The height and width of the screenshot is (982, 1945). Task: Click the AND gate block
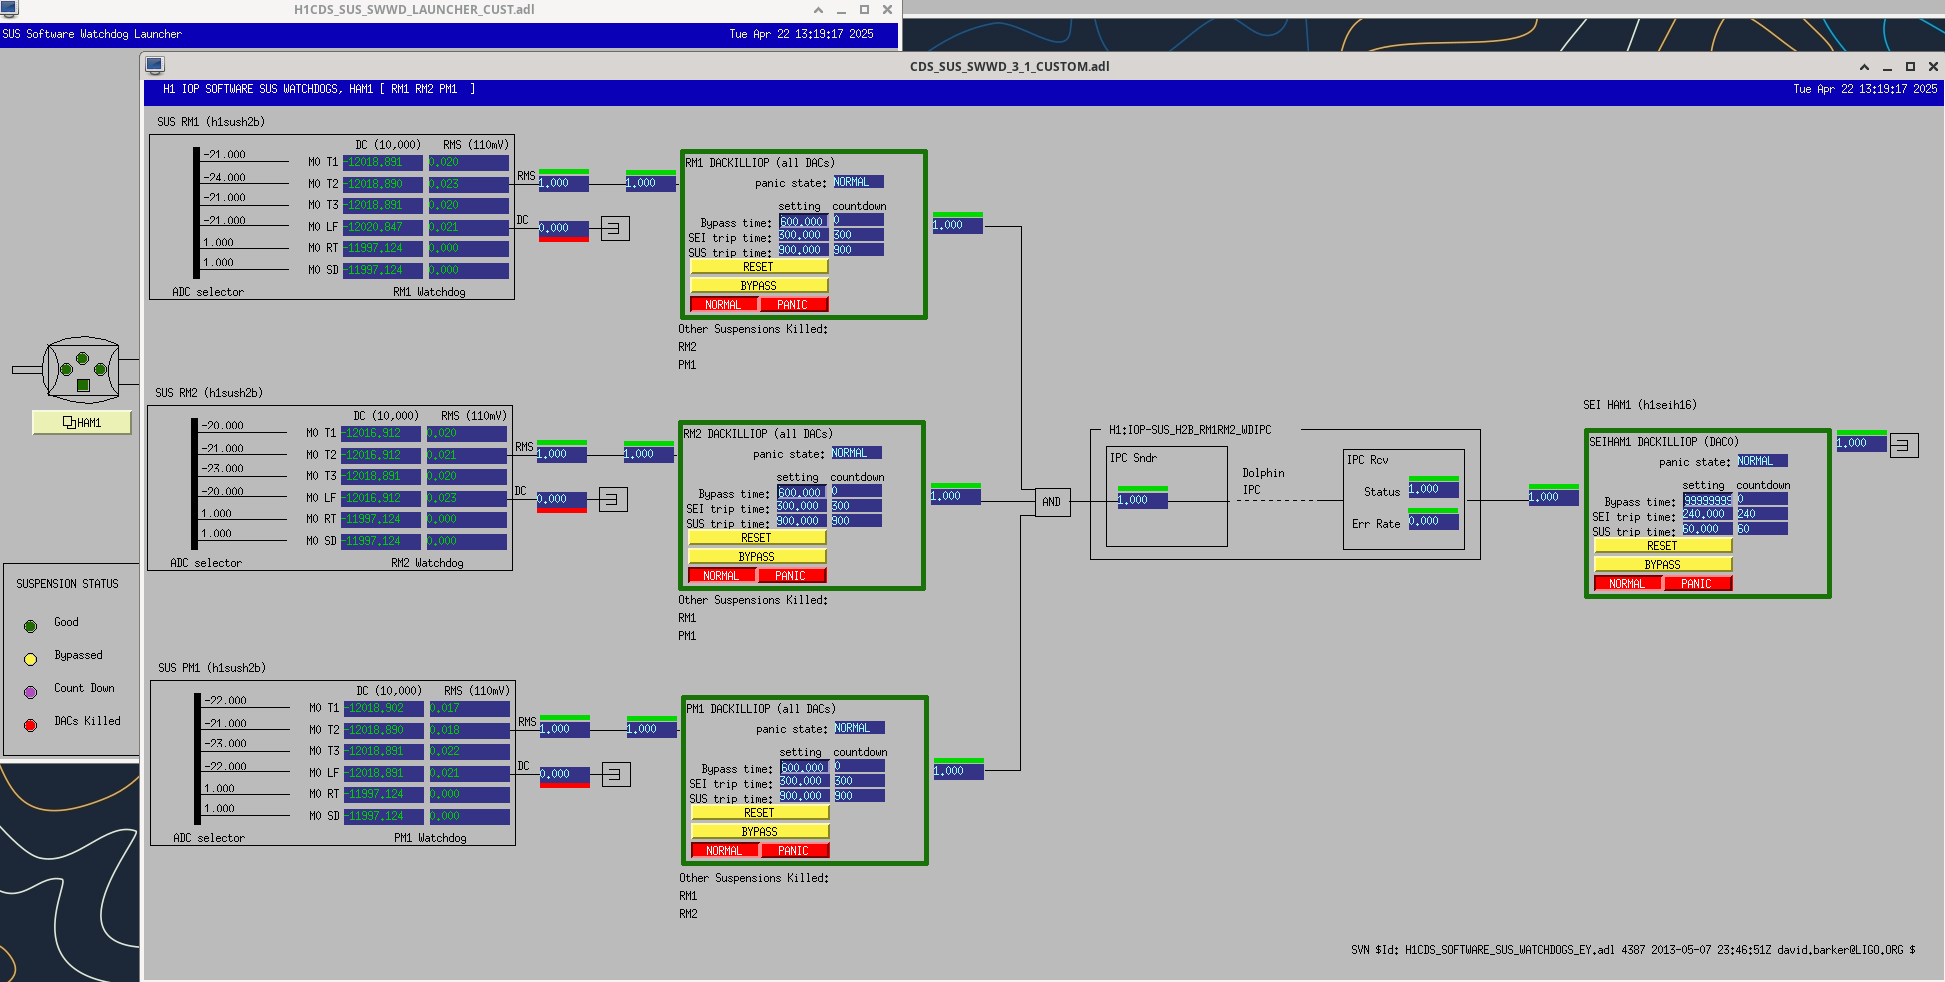(x=1051, y=502)
